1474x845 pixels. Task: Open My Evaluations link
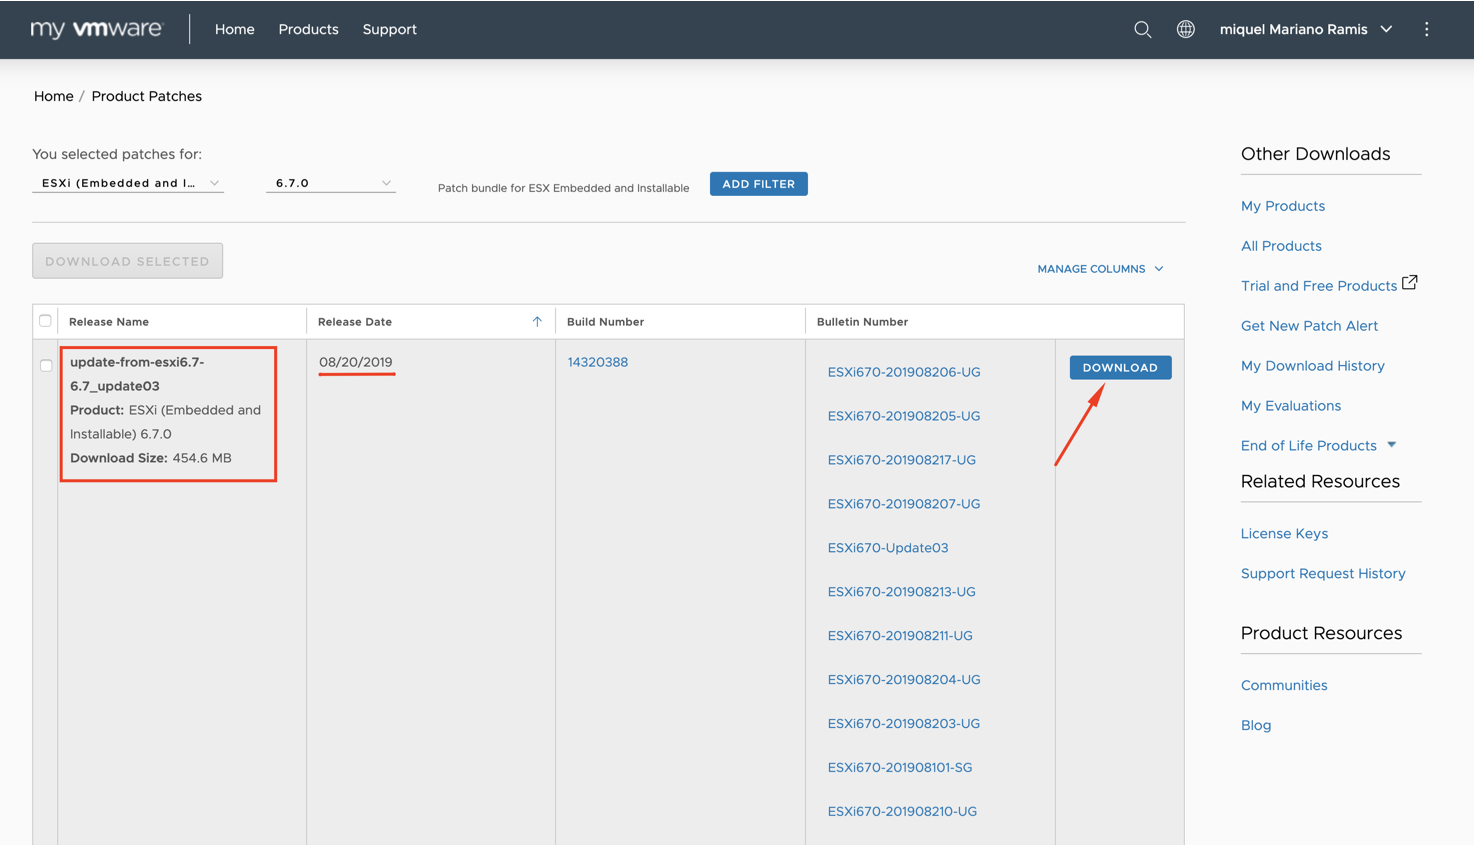(1291, 406)
